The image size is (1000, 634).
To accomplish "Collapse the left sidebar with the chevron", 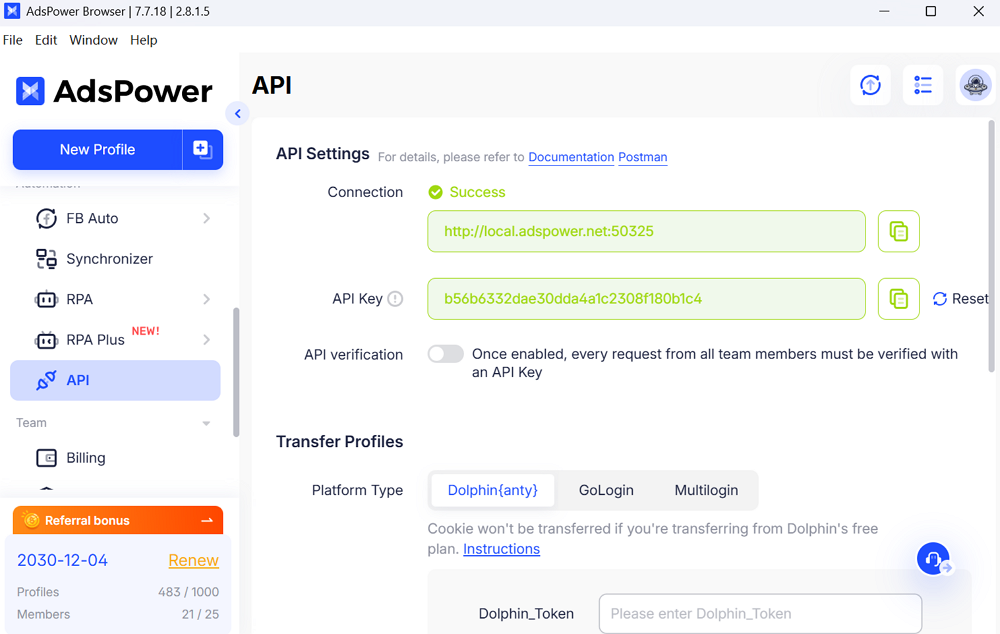I will [238, 113].
